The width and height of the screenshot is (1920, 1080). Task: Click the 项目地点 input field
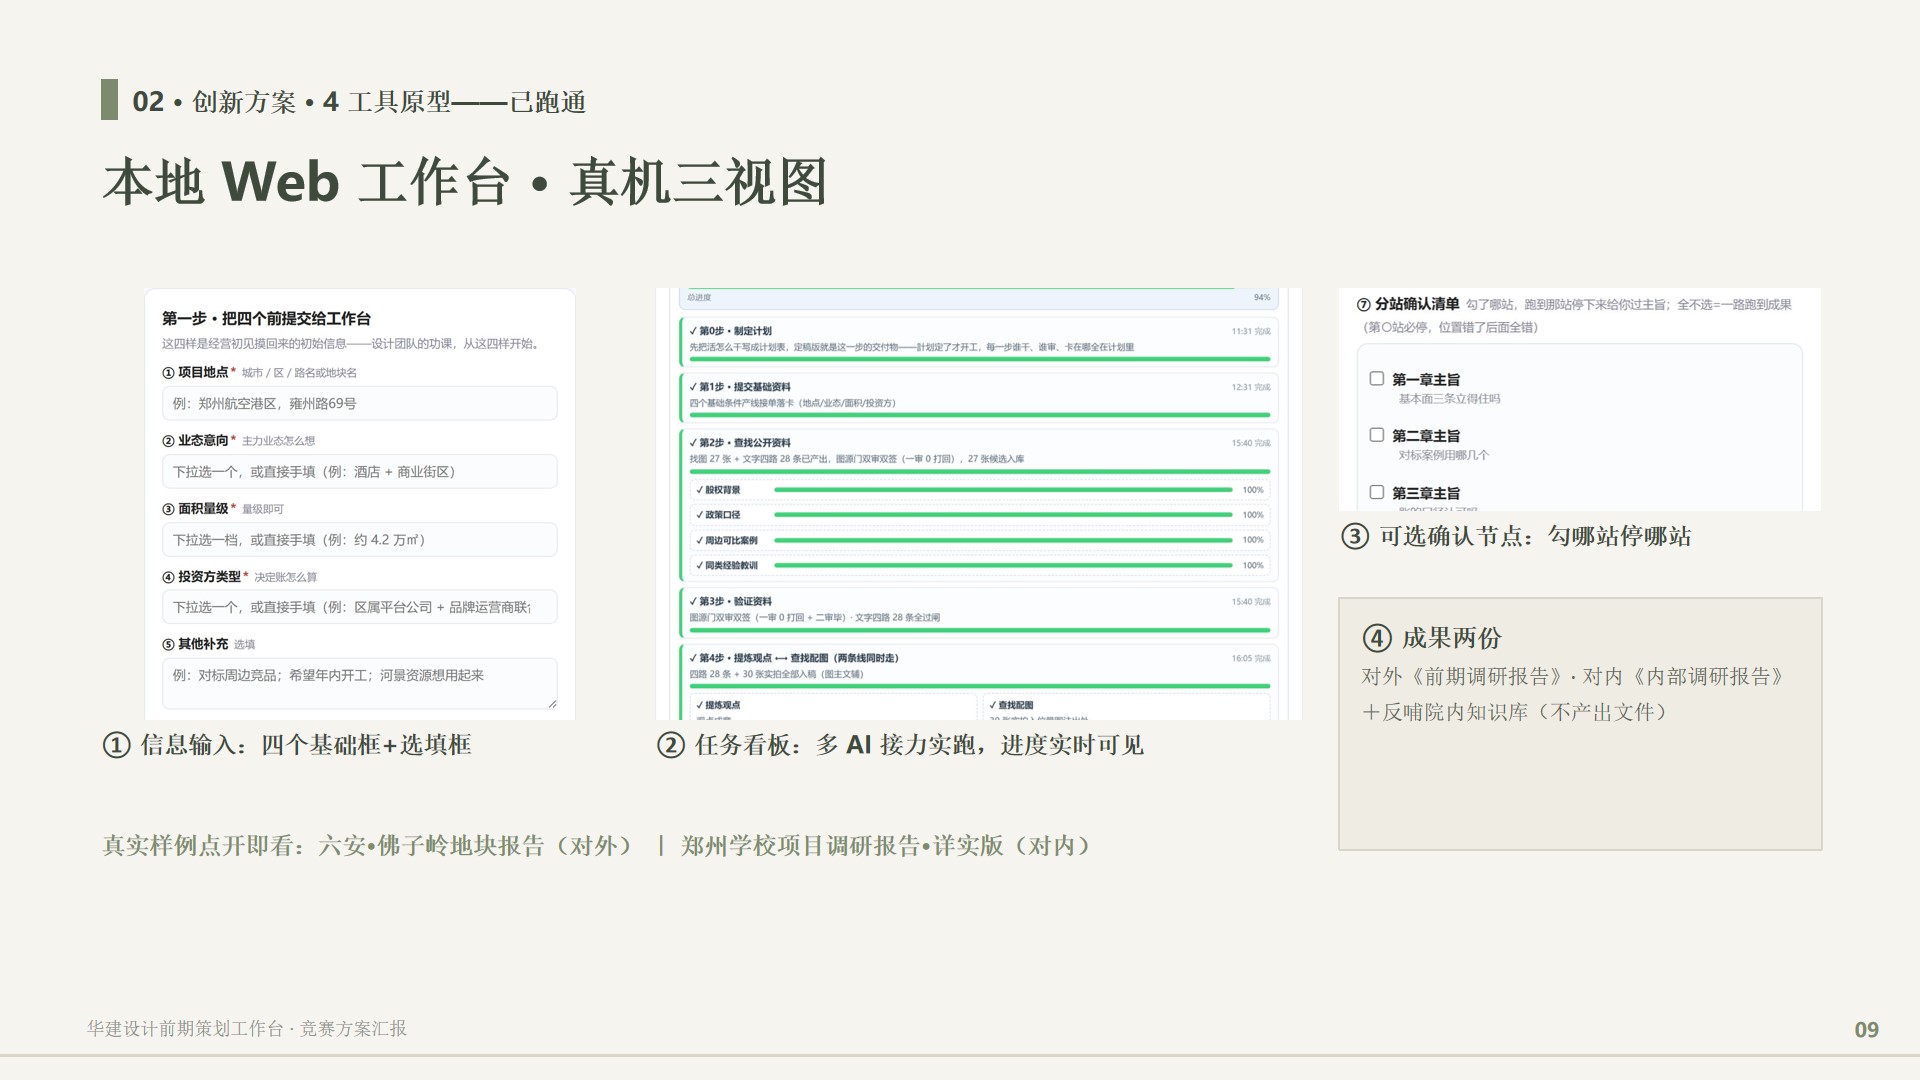(359, 404)
